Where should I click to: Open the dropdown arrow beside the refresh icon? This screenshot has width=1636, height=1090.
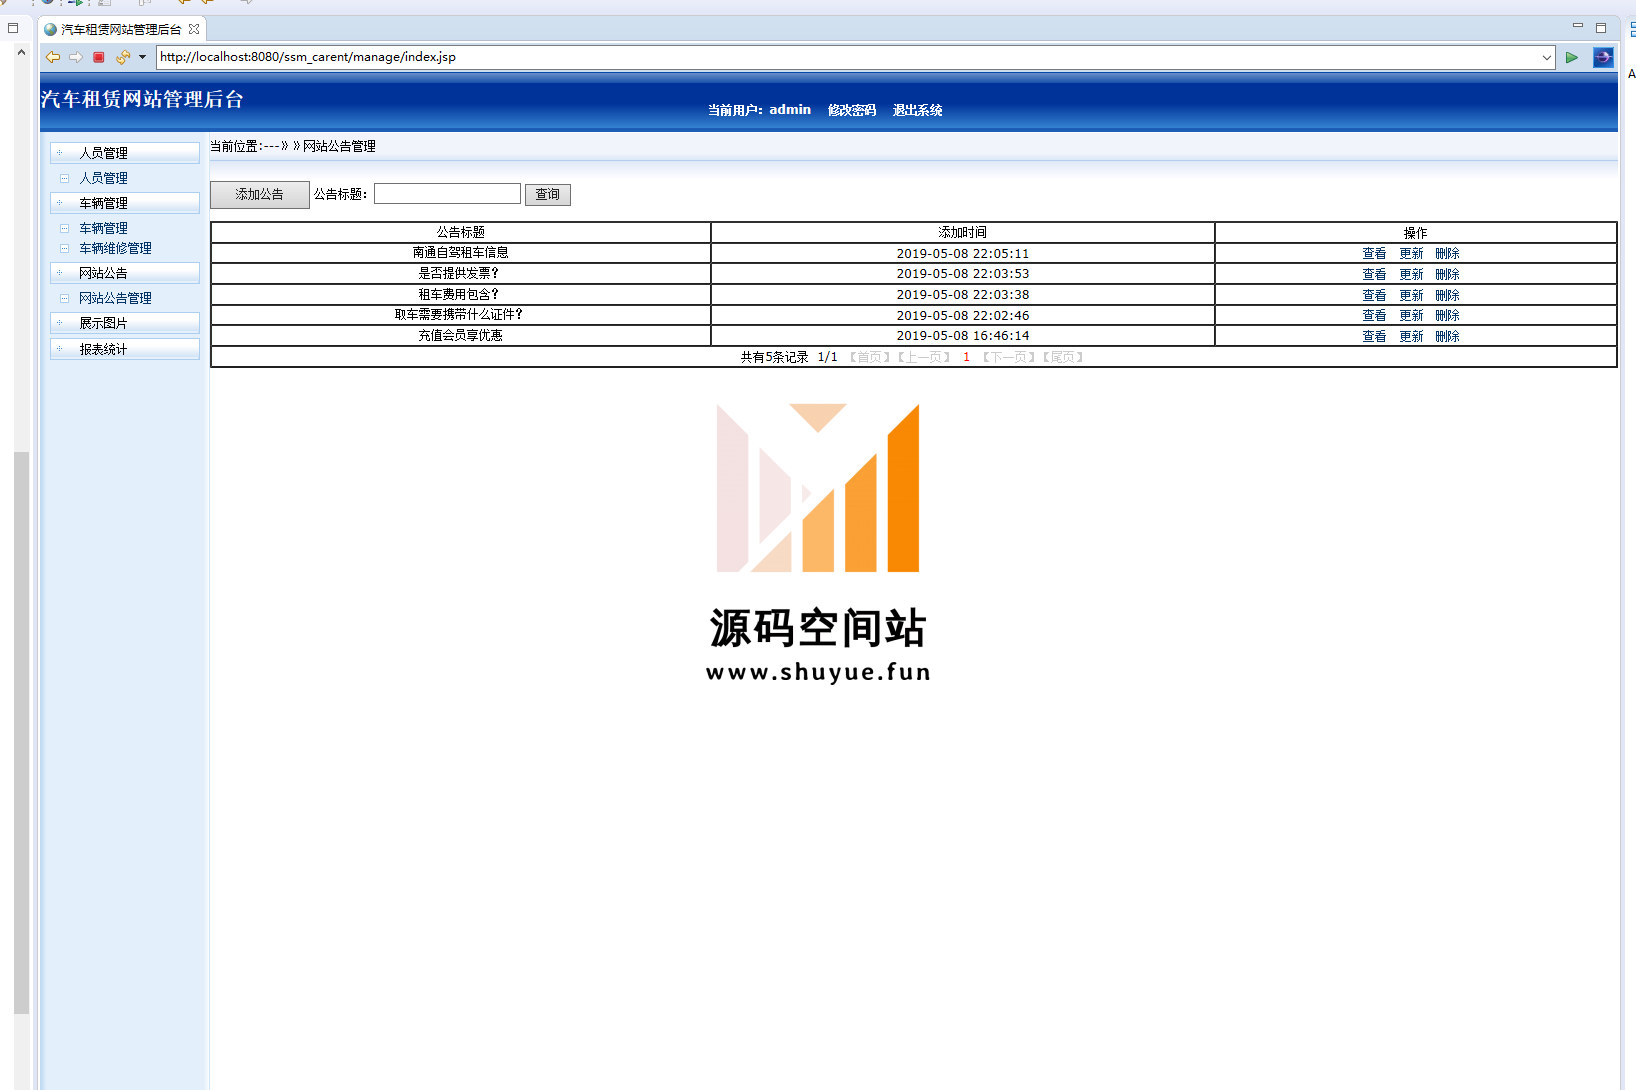pos(142,57)
